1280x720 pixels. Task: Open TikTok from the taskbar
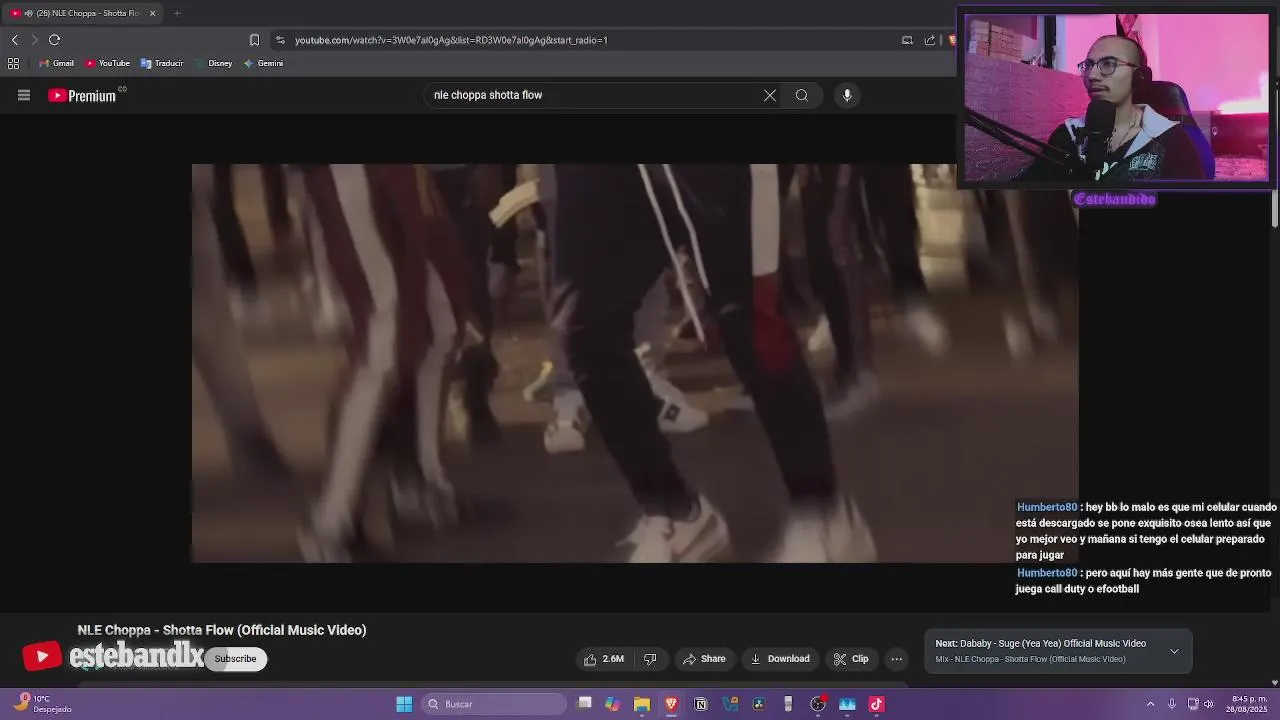[x=877, y=704]
